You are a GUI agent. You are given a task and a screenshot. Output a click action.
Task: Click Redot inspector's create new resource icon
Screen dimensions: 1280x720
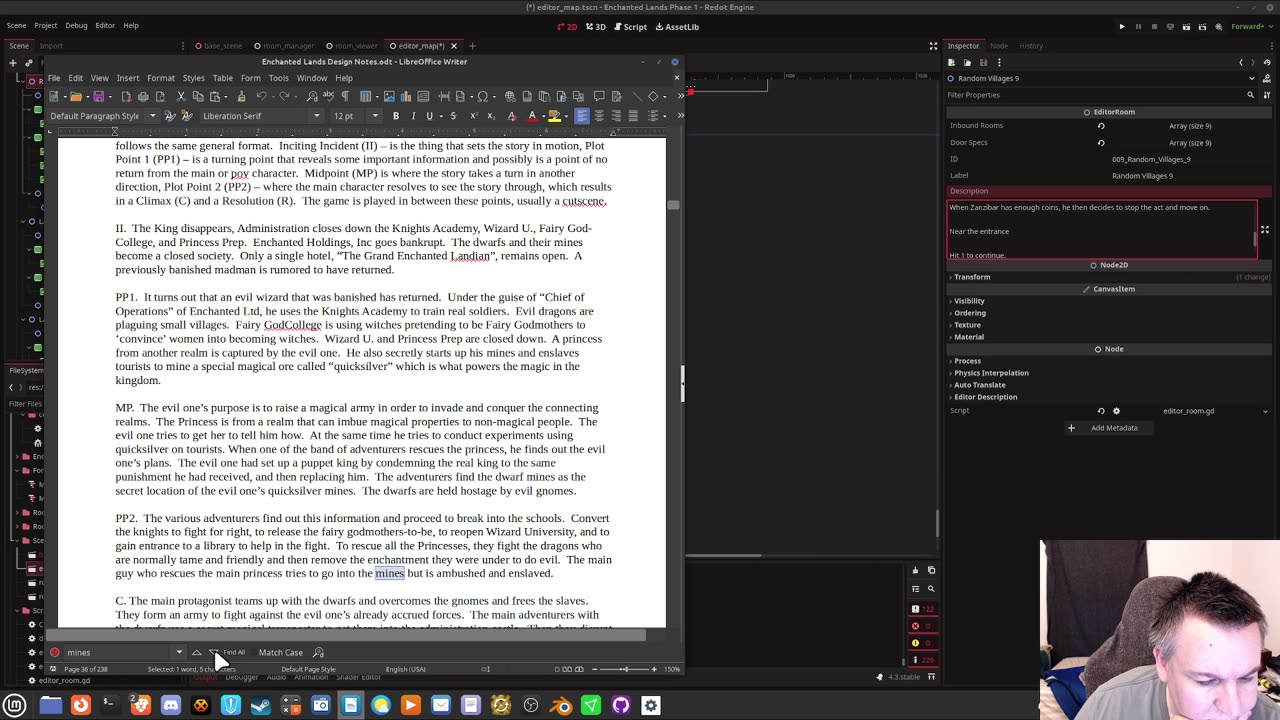[x=953, y=62]
